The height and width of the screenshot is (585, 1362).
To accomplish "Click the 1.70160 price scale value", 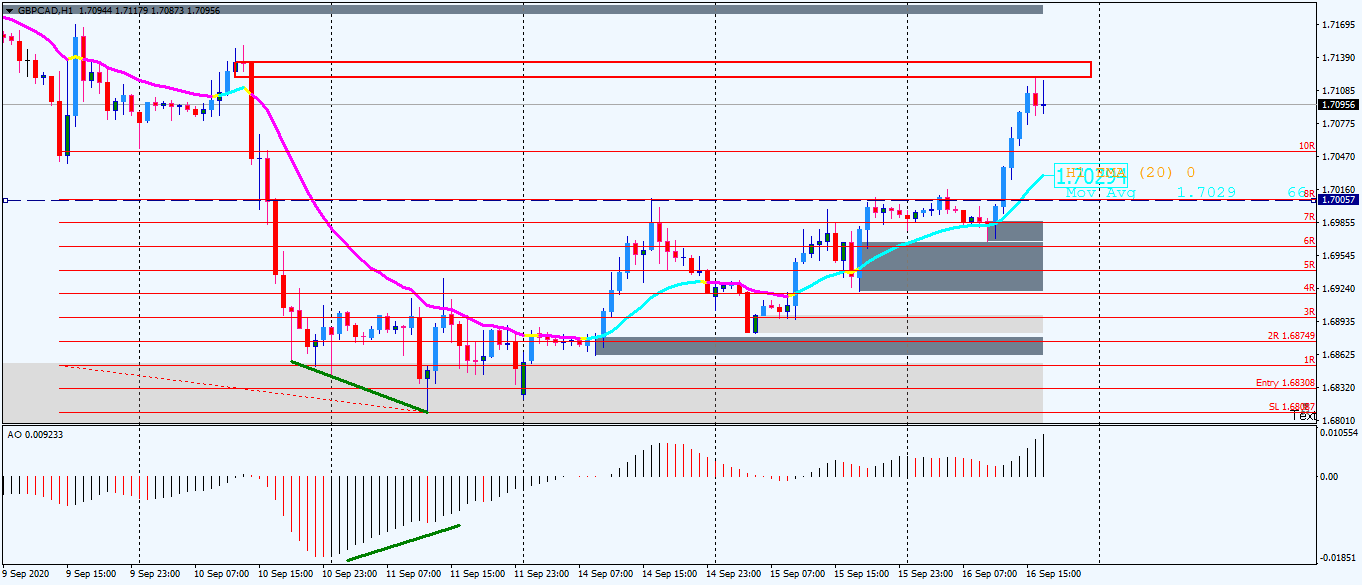I will pos(1341,189).
